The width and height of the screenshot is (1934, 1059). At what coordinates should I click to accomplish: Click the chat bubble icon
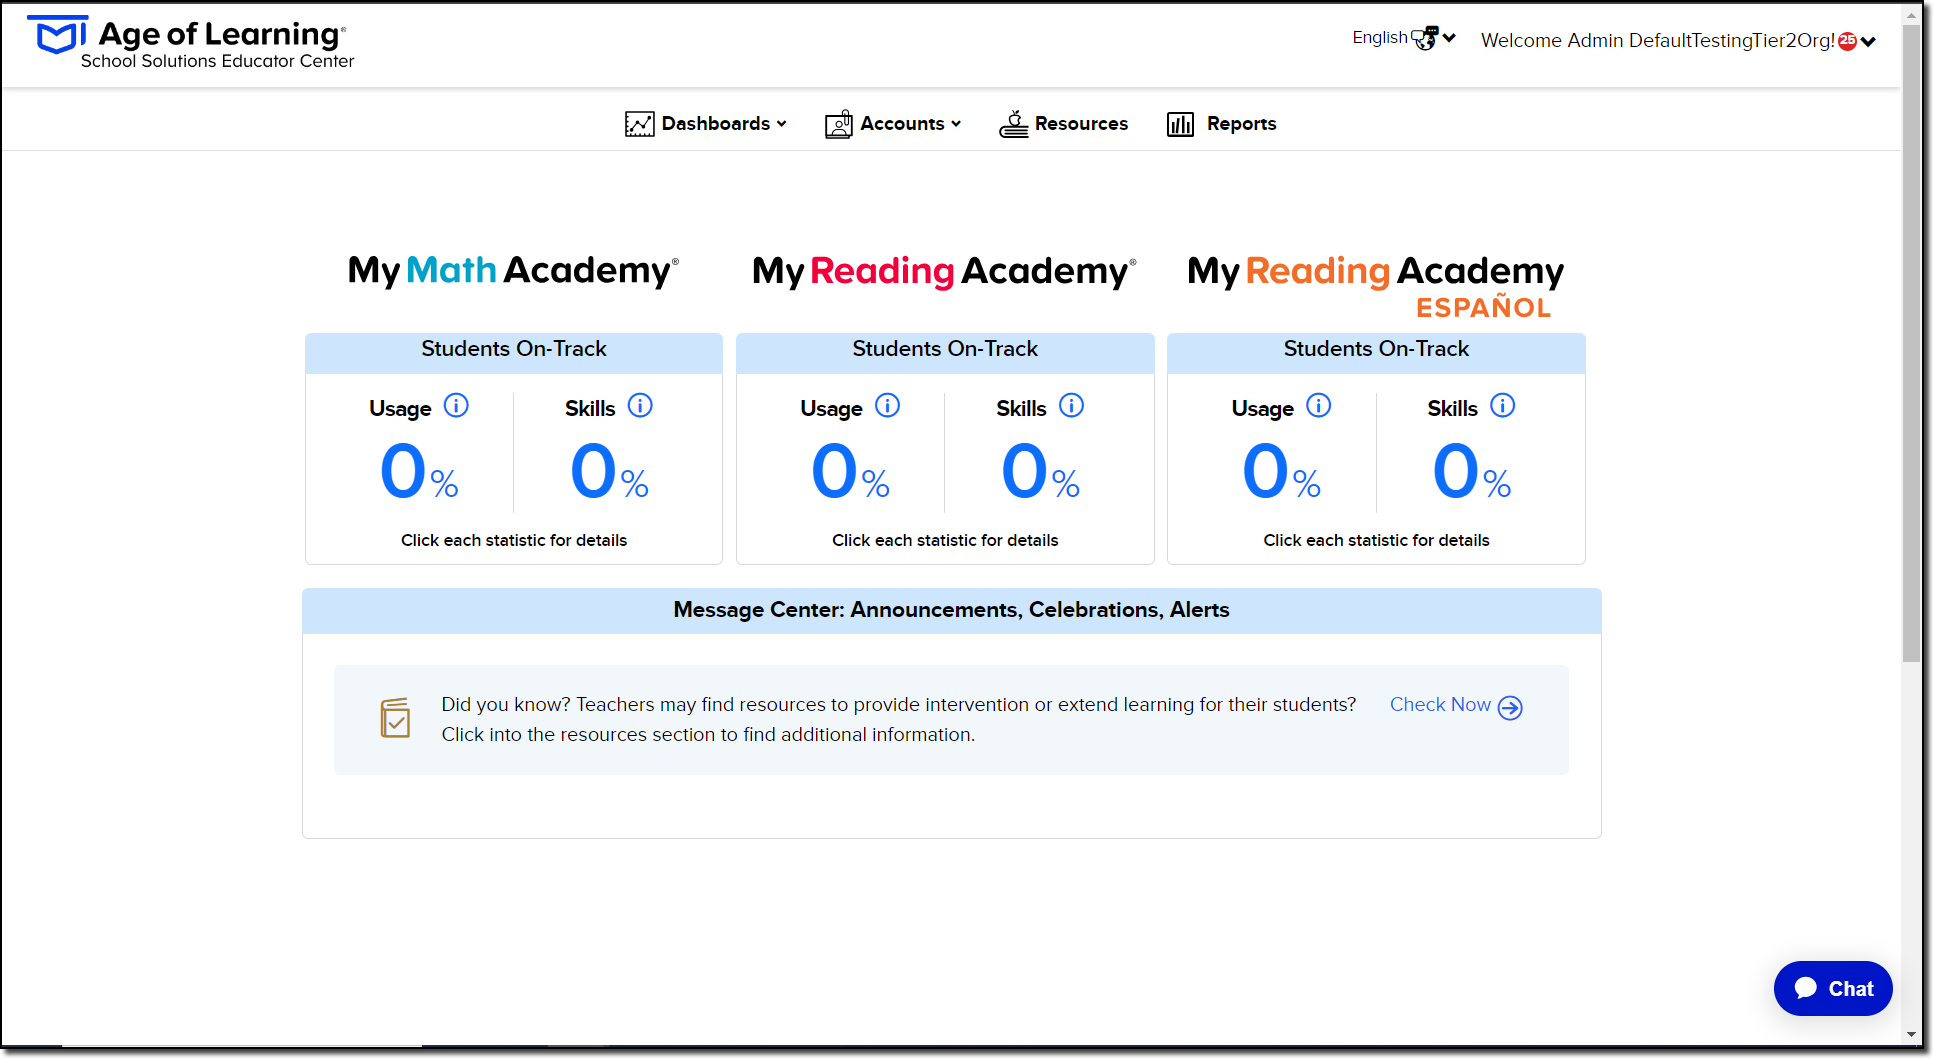[x=1806, y=988]
